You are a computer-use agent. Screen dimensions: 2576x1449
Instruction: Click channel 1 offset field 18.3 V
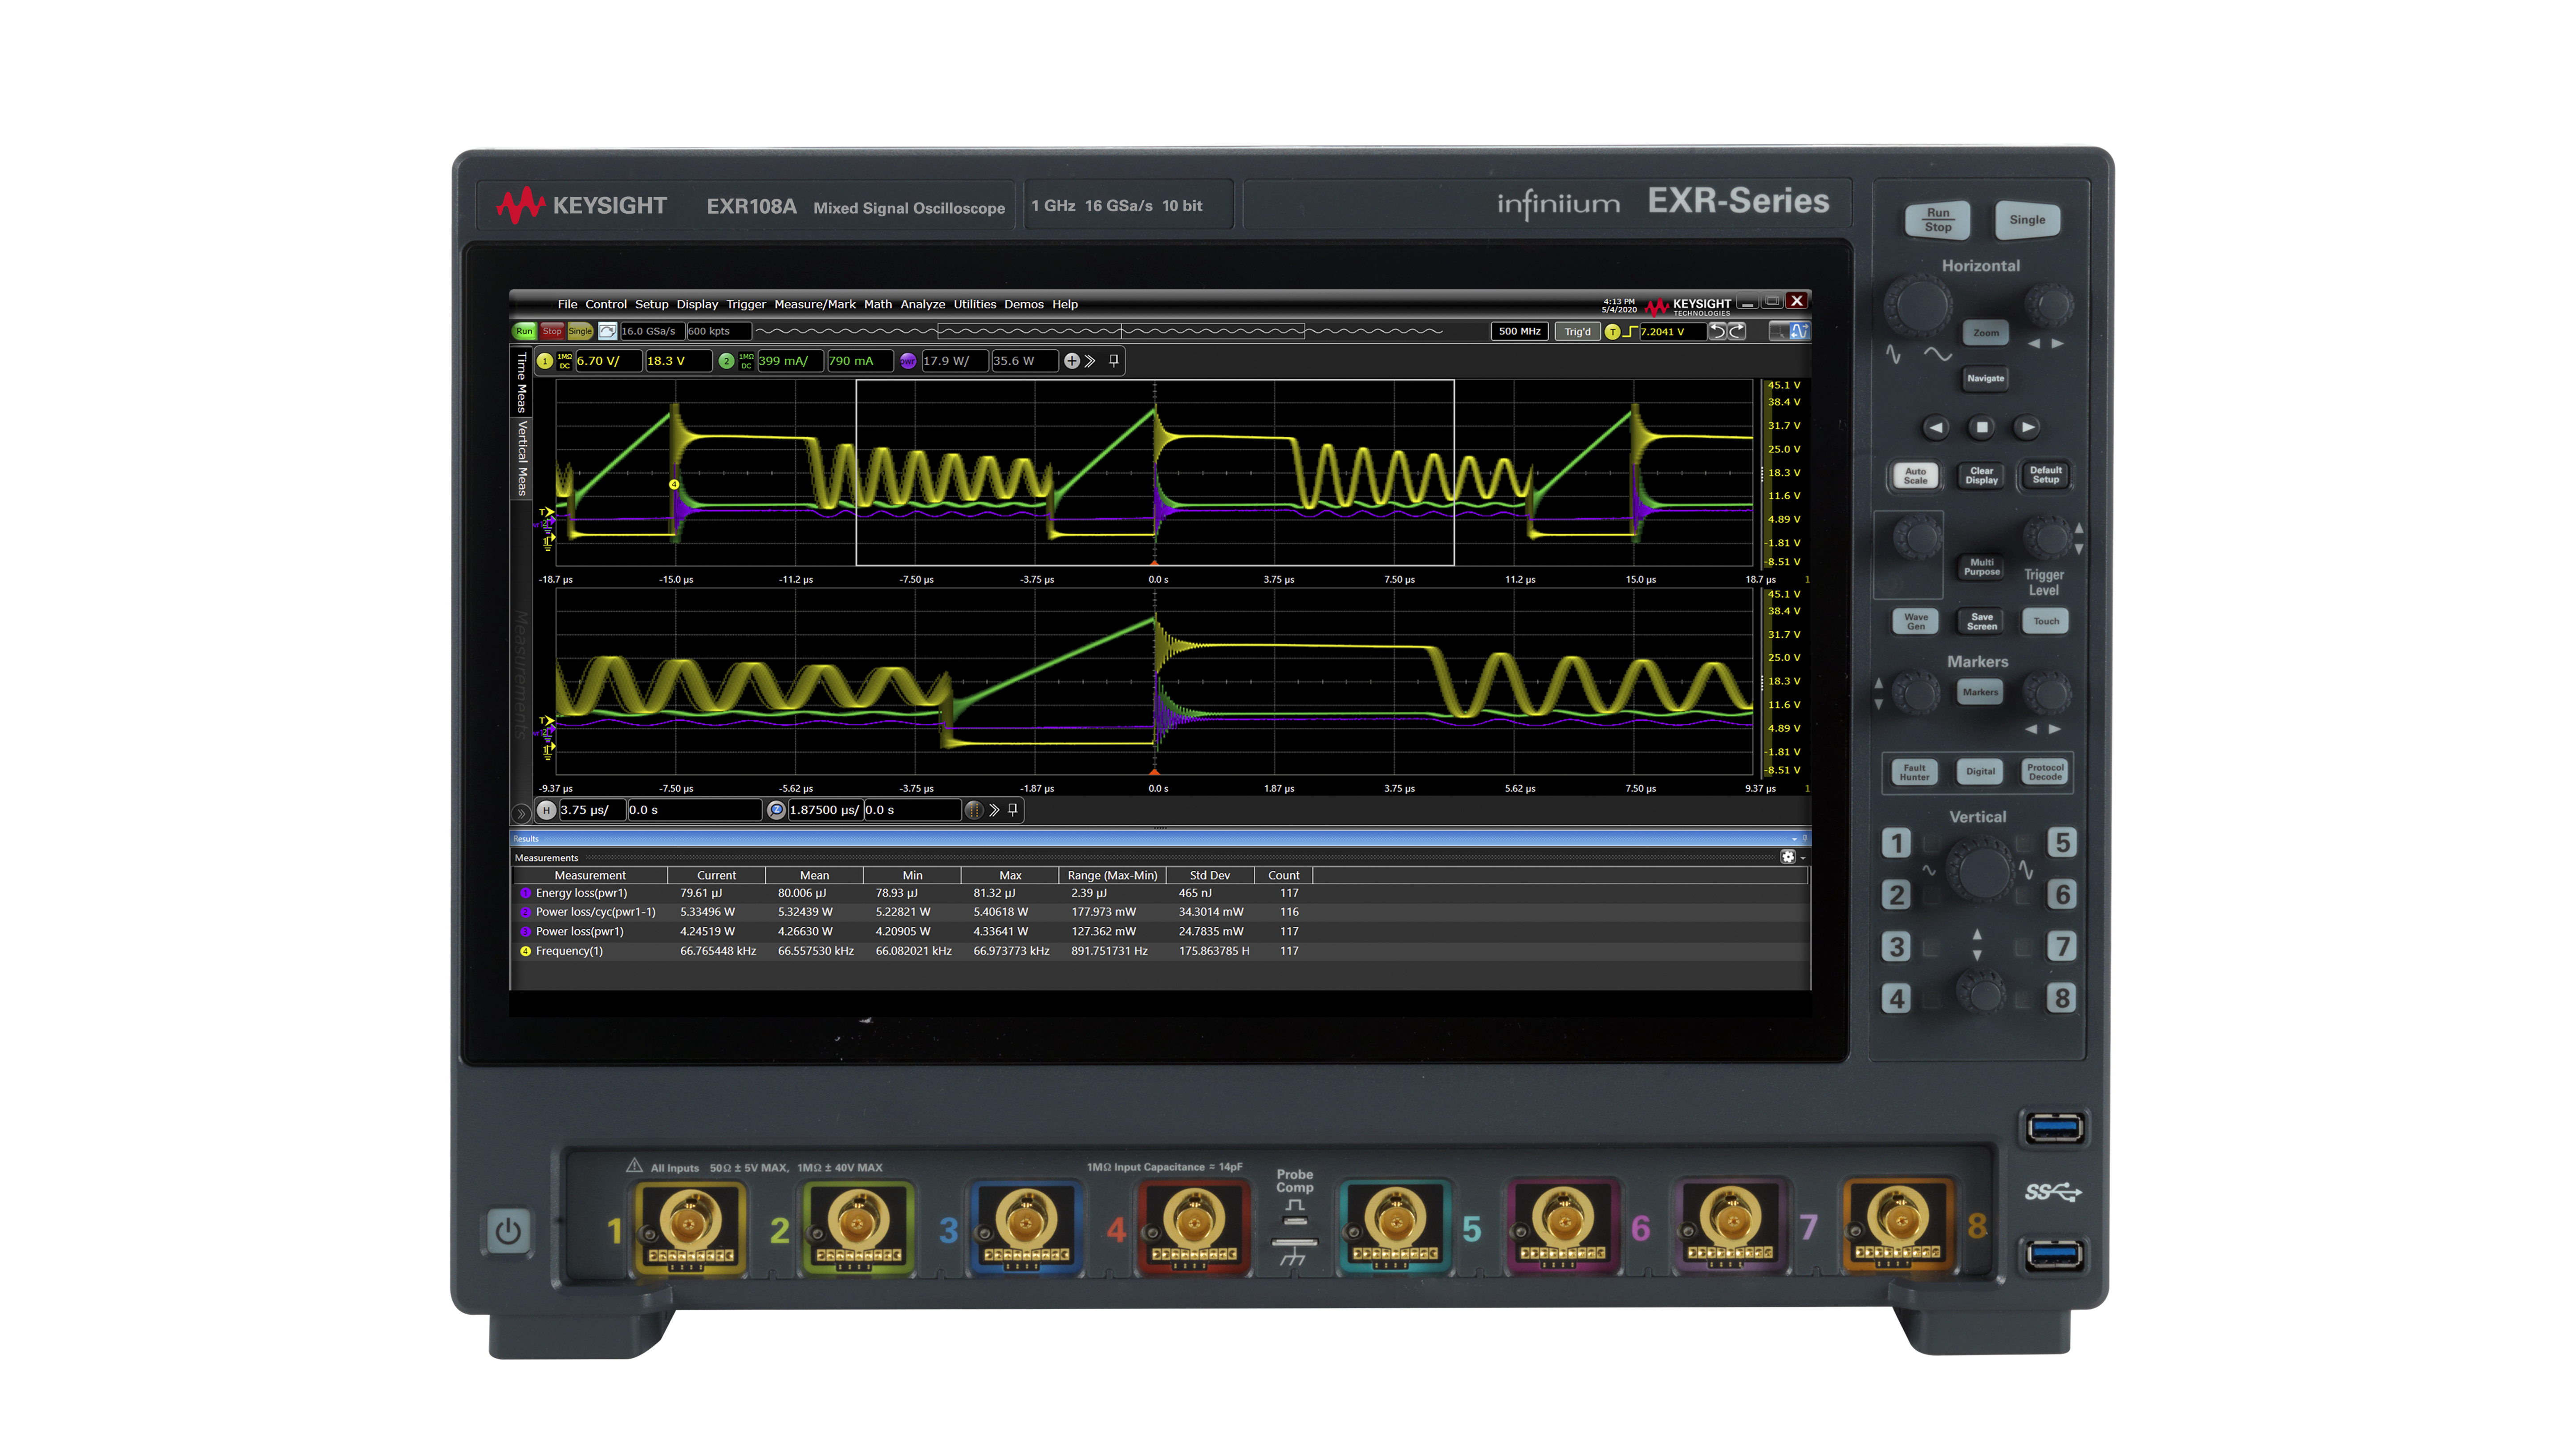click(x=678, y=361)
